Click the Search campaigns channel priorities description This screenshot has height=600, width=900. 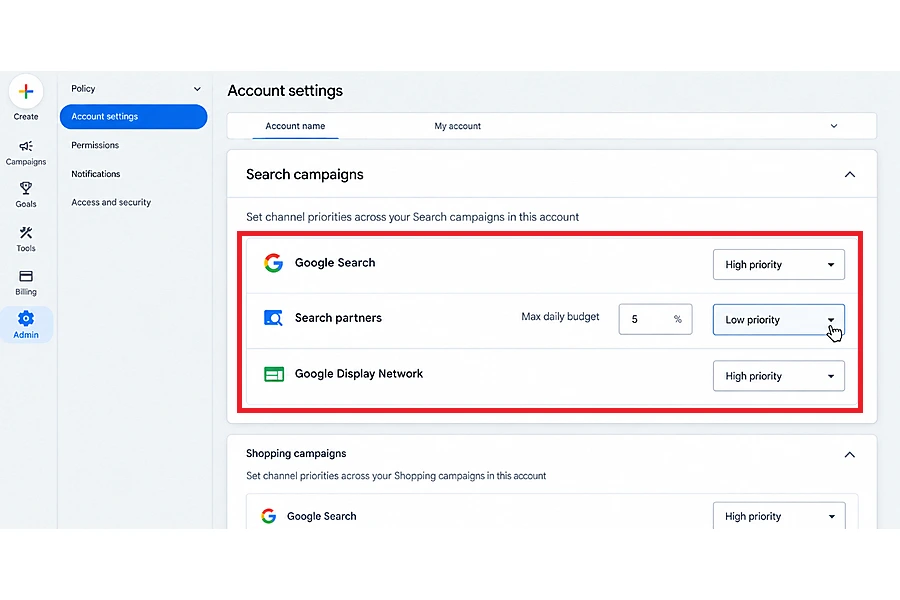[x=413, y=217]
